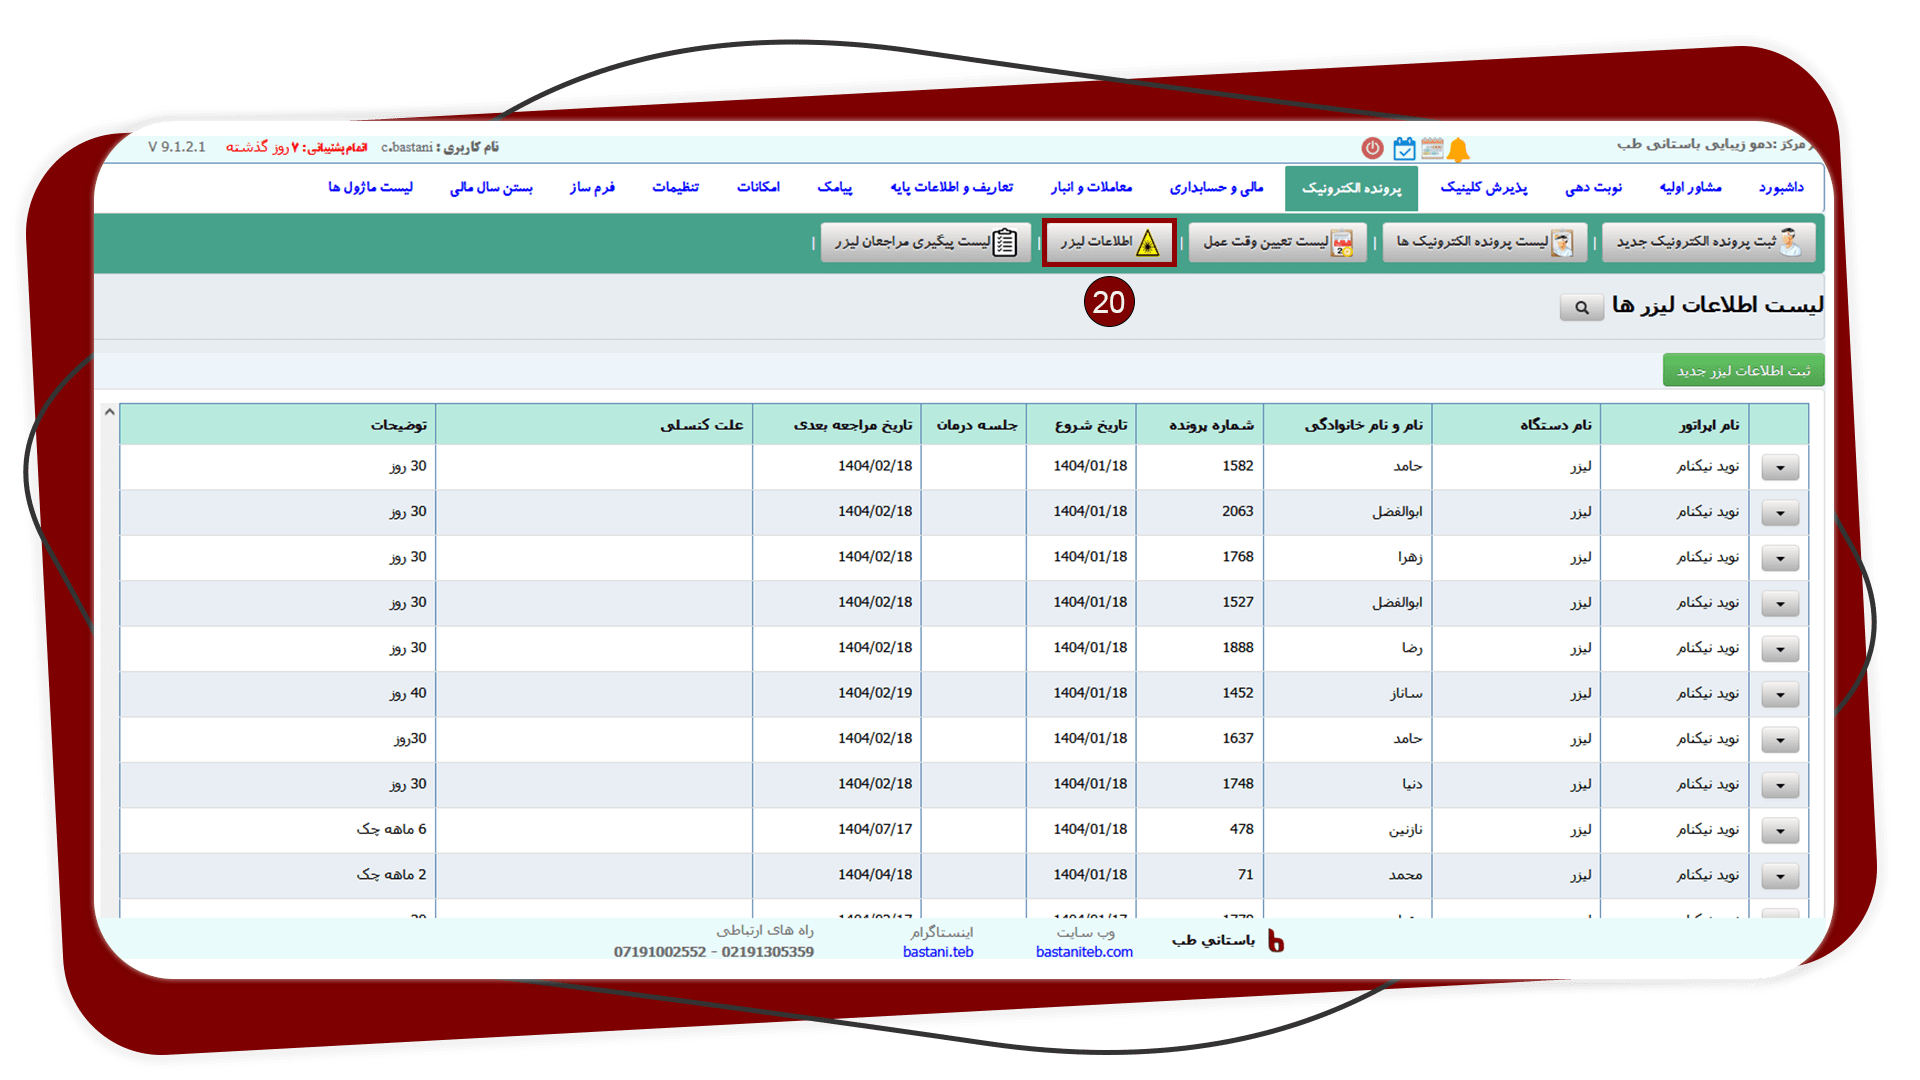Image resolution: width=1920 pixels, height=1080 pixels.
Task: Open the پذیرش کلینیک menu tab
Action: tap(1484, 188)
